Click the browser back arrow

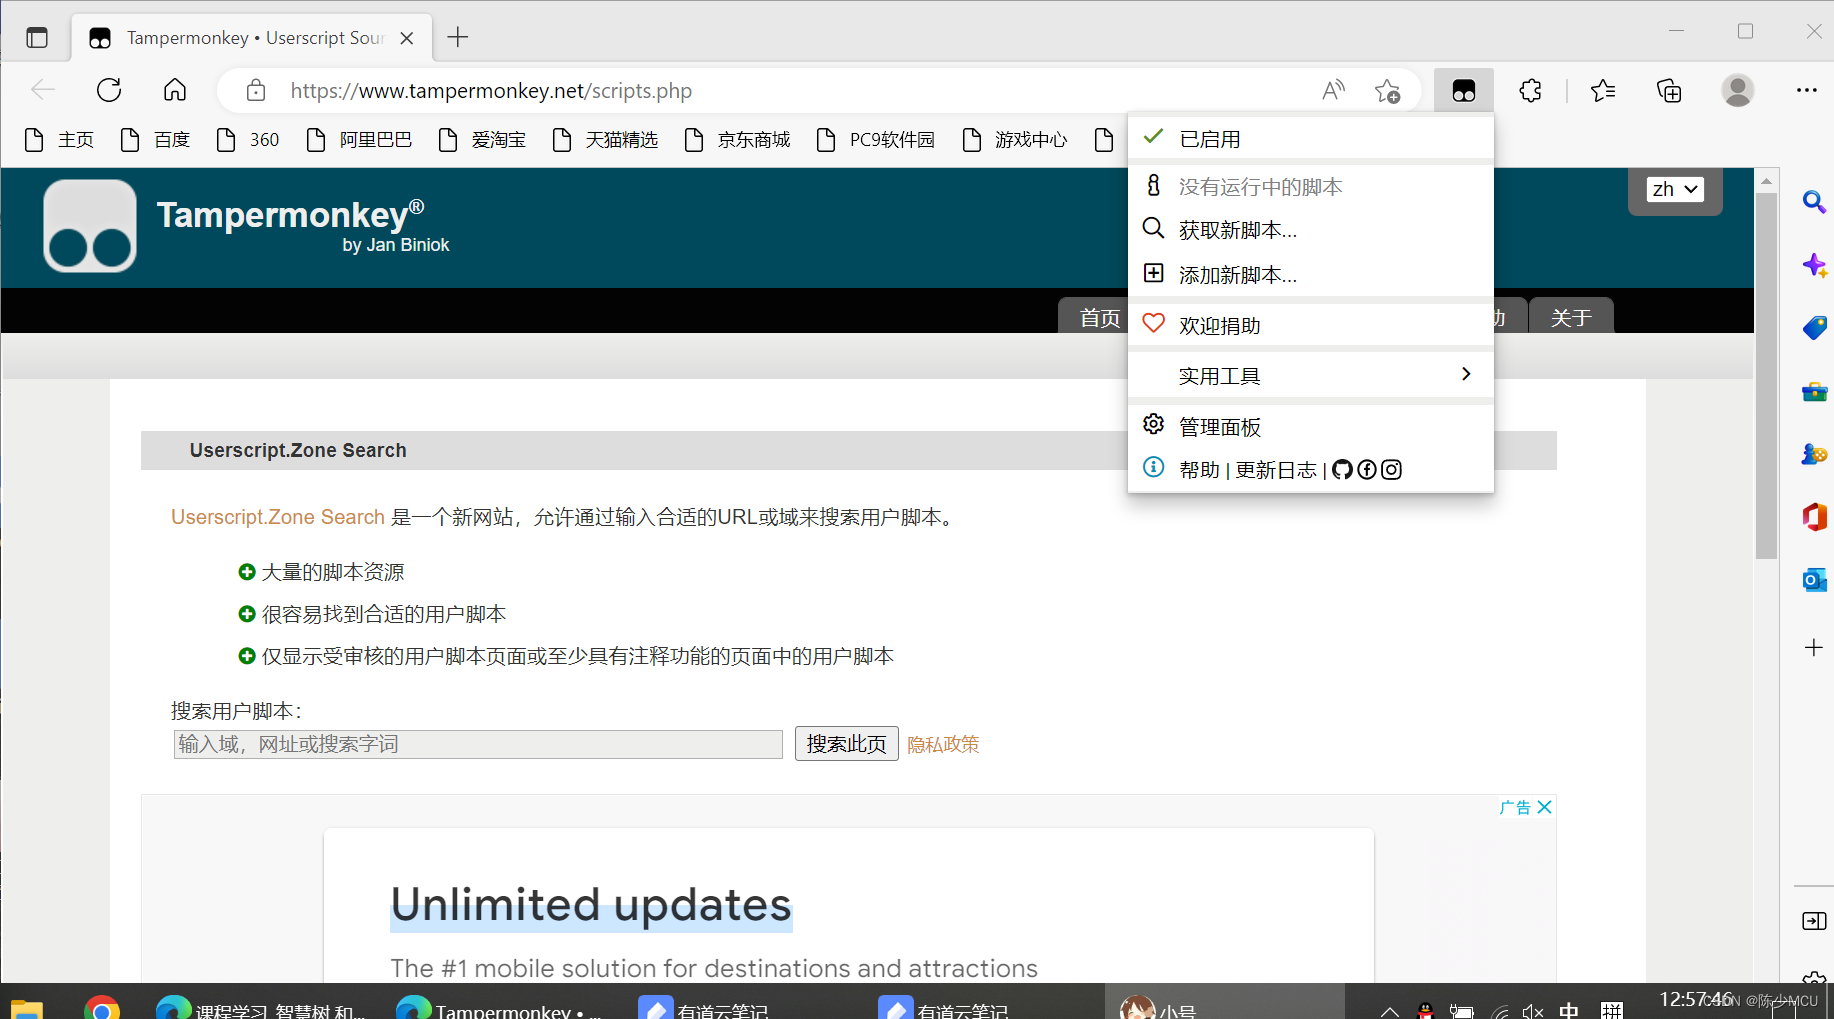[x=43, y=90]
